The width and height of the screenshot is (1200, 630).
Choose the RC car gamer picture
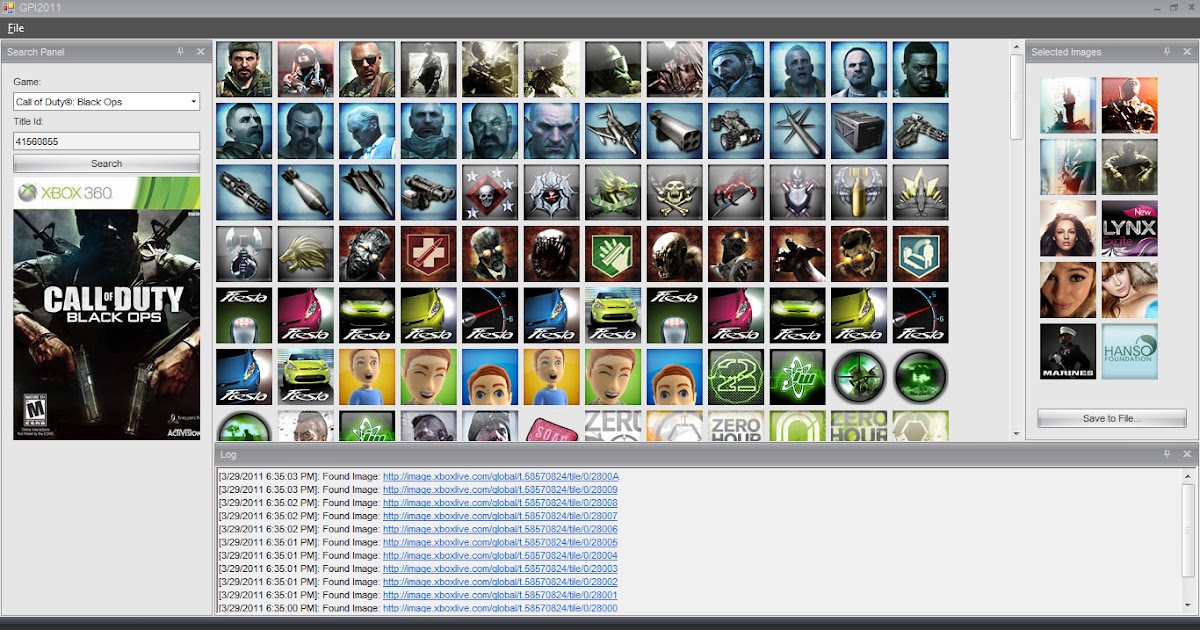736,131
